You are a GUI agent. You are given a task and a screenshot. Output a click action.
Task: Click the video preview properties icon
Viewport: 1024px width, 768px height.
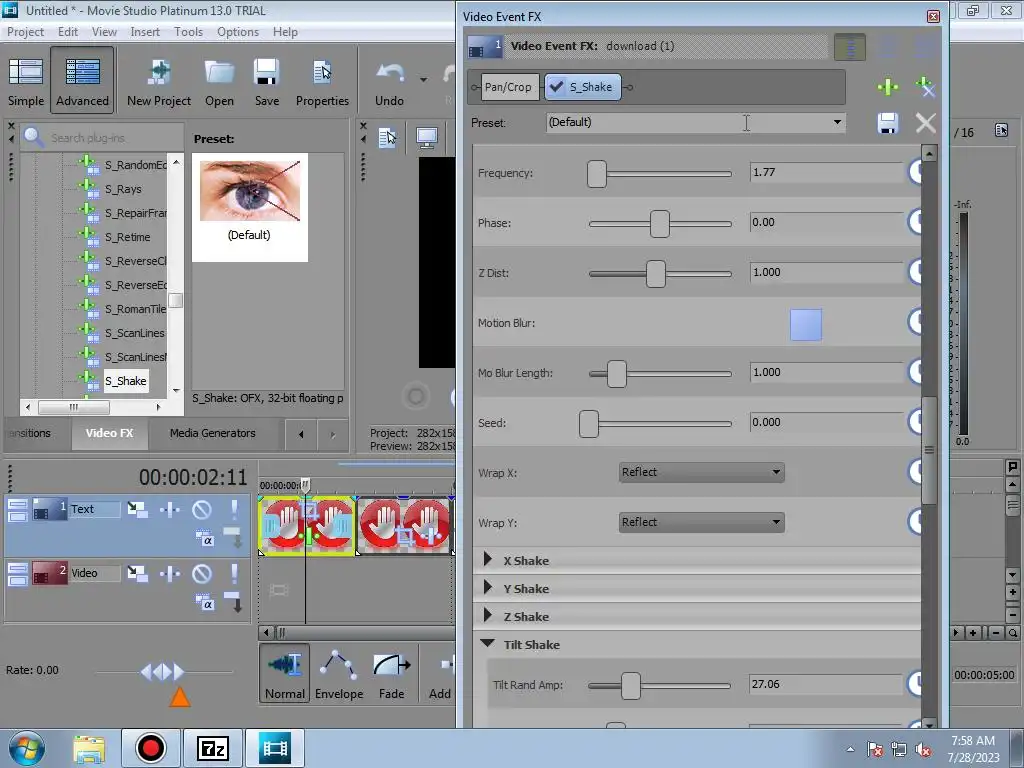pos(388,138)
